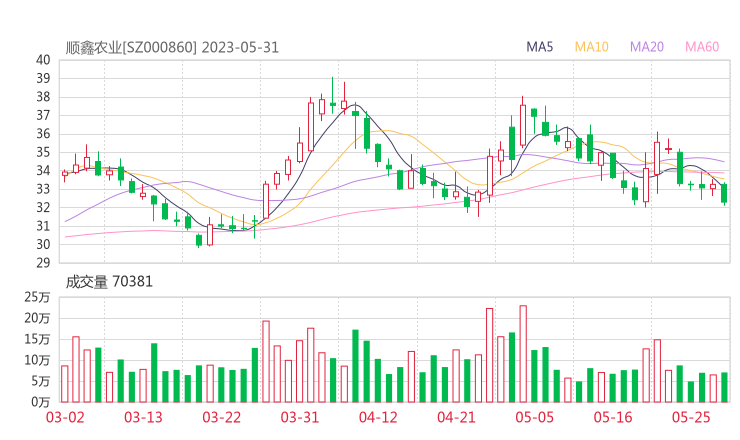Screen dimensions: 740x440
Task: Toggle the MA10 legend label
Action: pos(592,47)
